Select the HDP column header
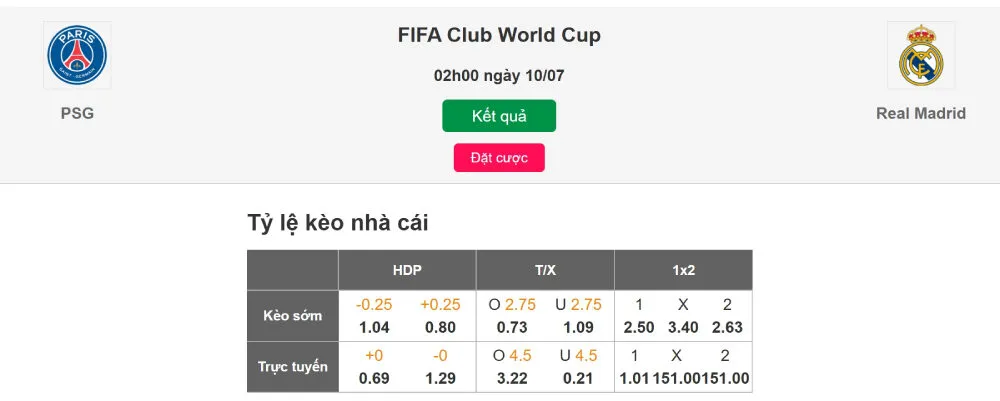The height and width of the screenshot is (401, 1000). click(x=407, y=270)
